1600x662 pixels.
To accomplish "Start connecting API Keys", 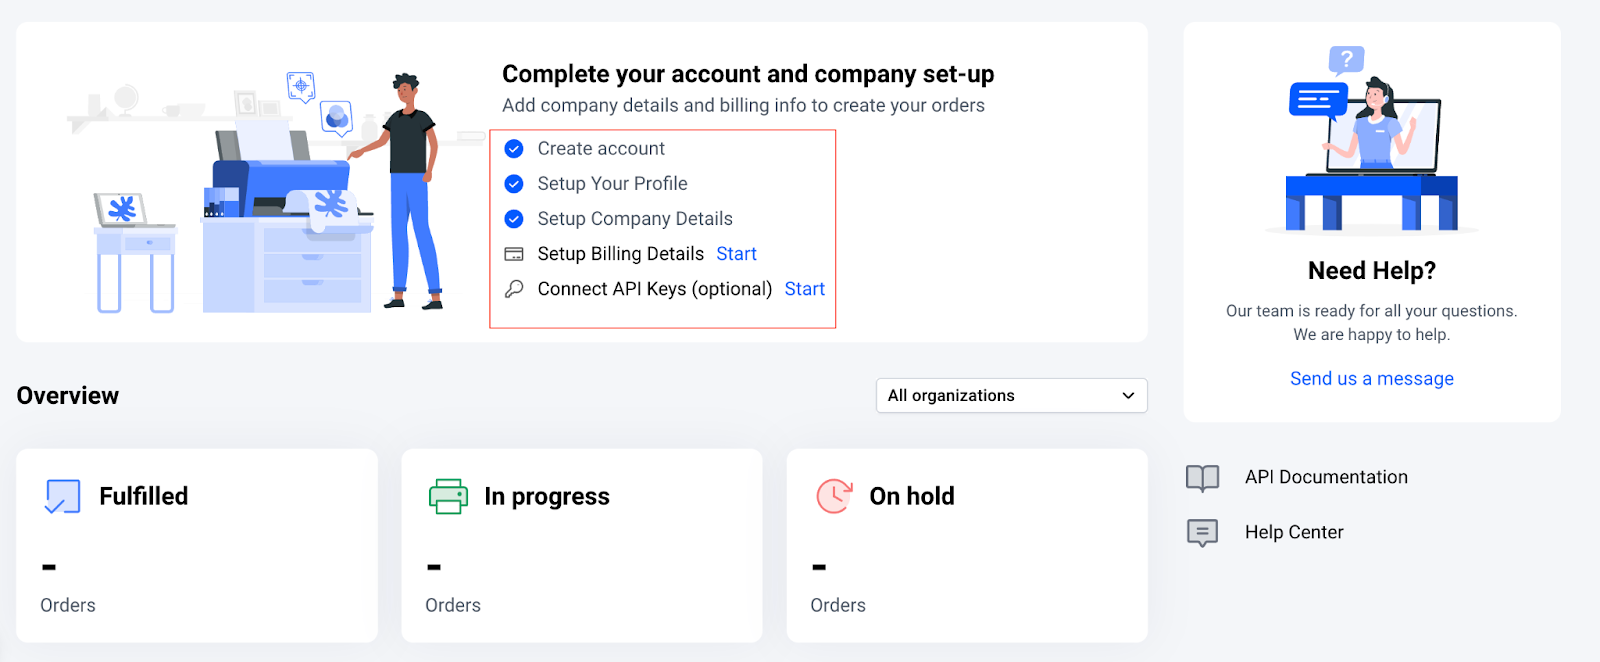I will coord(804,289).
